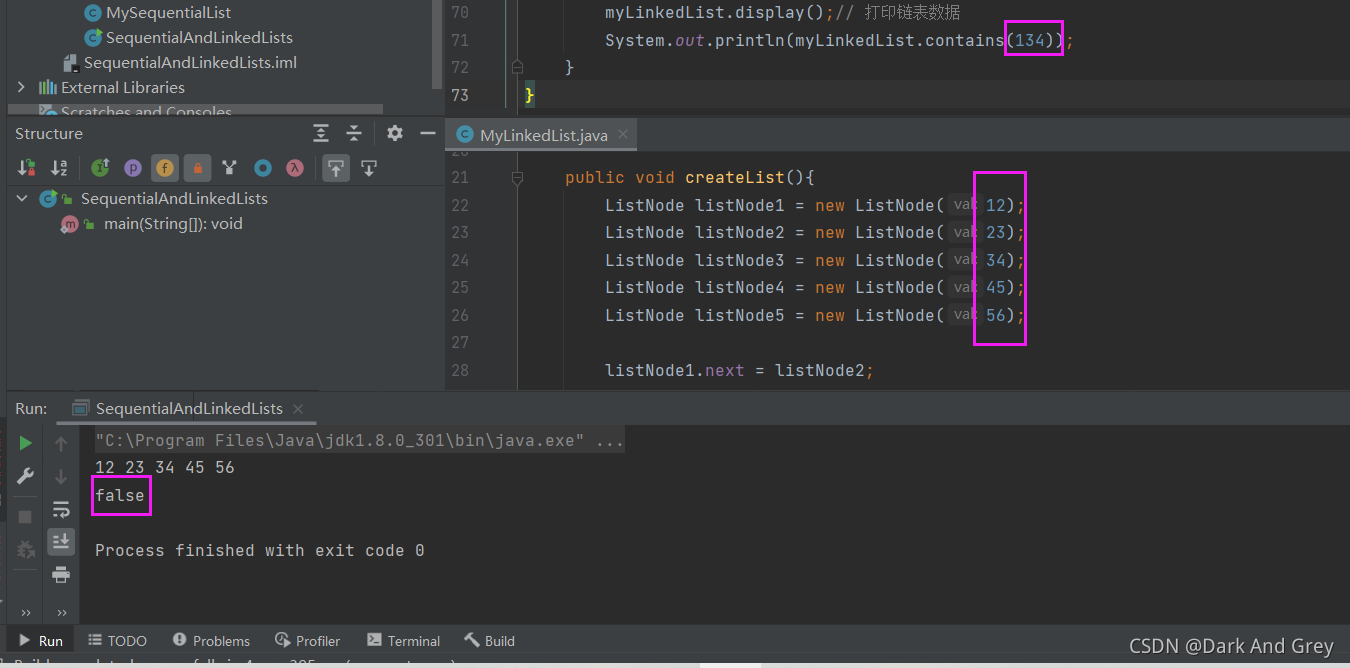The image size is (1350, 668).
Task: Click Expand All in Structure panel
Action: click(321, 133)
